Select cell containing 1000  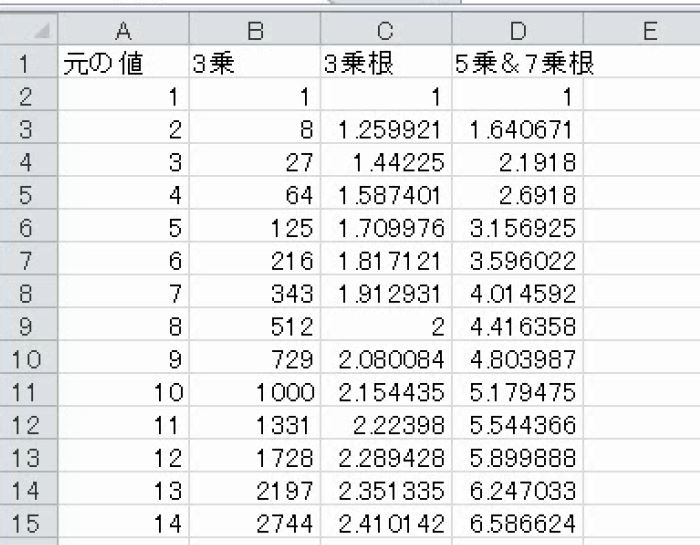coord(254,390)
